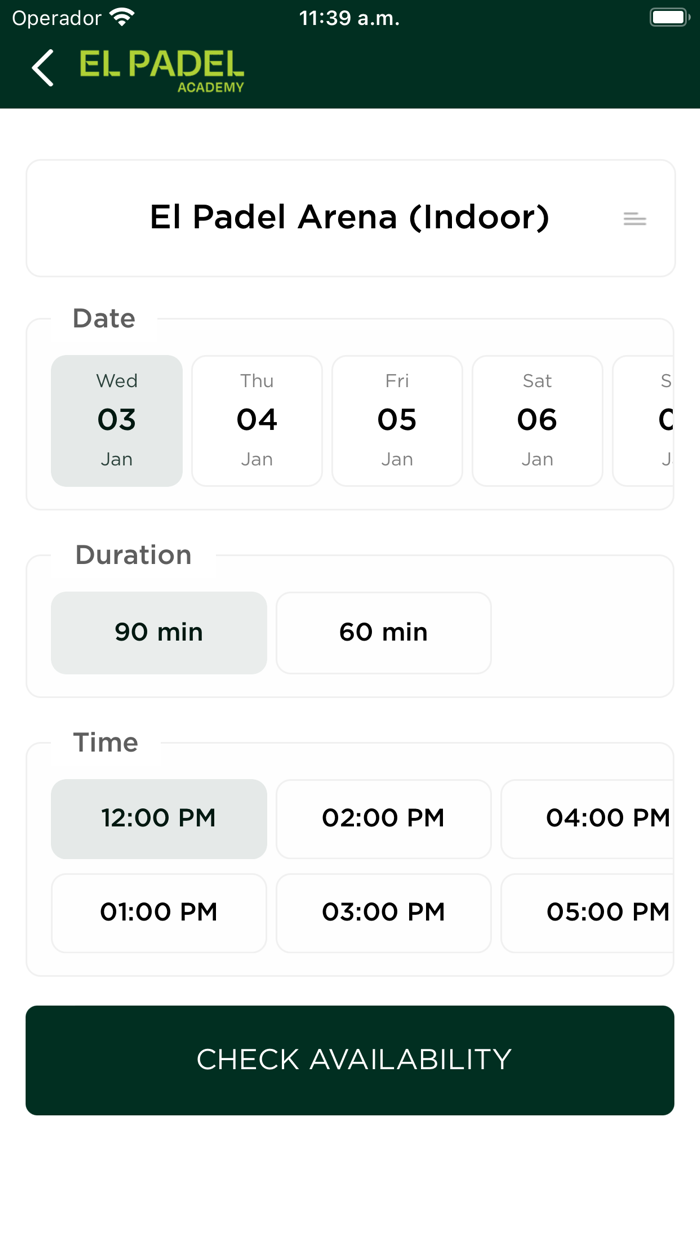This screenshot has height=1244, width=700.
Task: Pick the 05:00 PM time slot
Action: (588, 913)
